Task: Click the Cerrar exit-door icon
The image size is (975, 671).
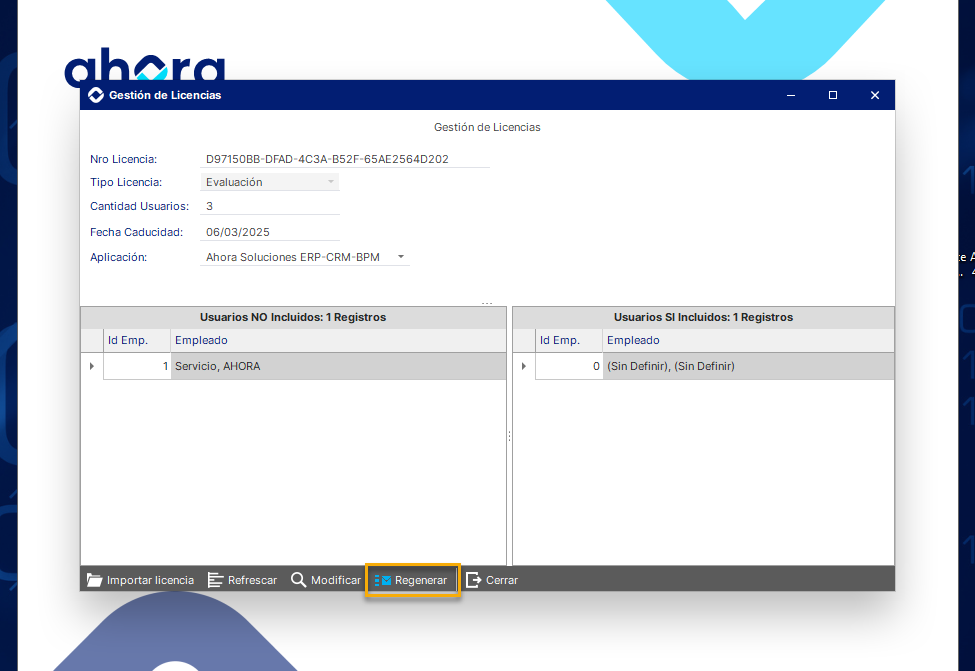Action: (x=473, y=580)
